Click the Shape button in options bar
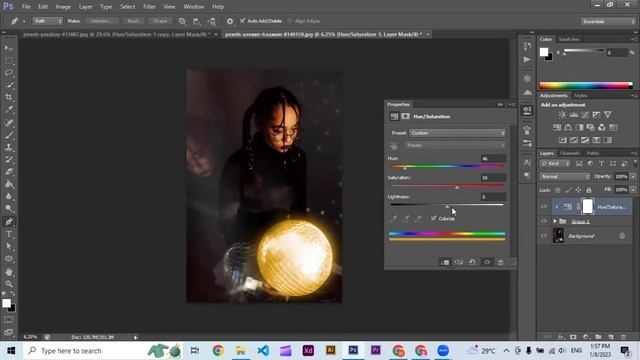 coord(160,21)
